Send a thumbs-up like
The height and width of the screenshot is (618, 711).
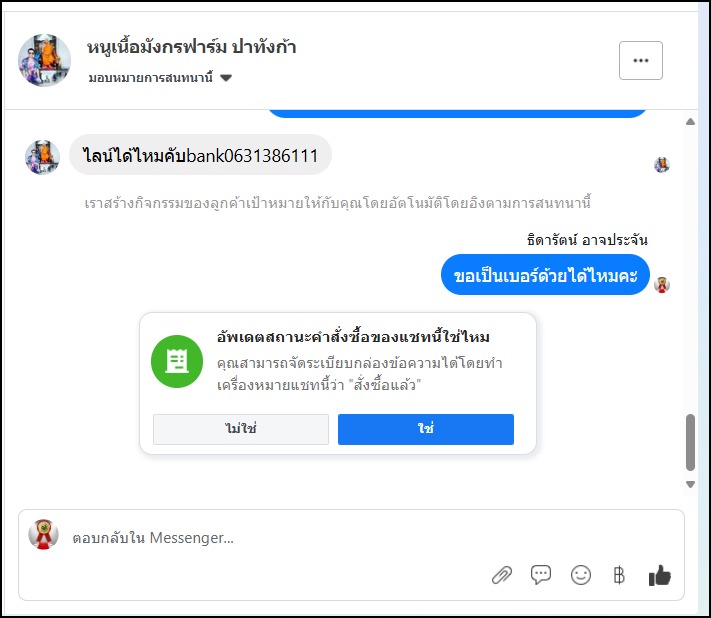click(x=659, y=575)
